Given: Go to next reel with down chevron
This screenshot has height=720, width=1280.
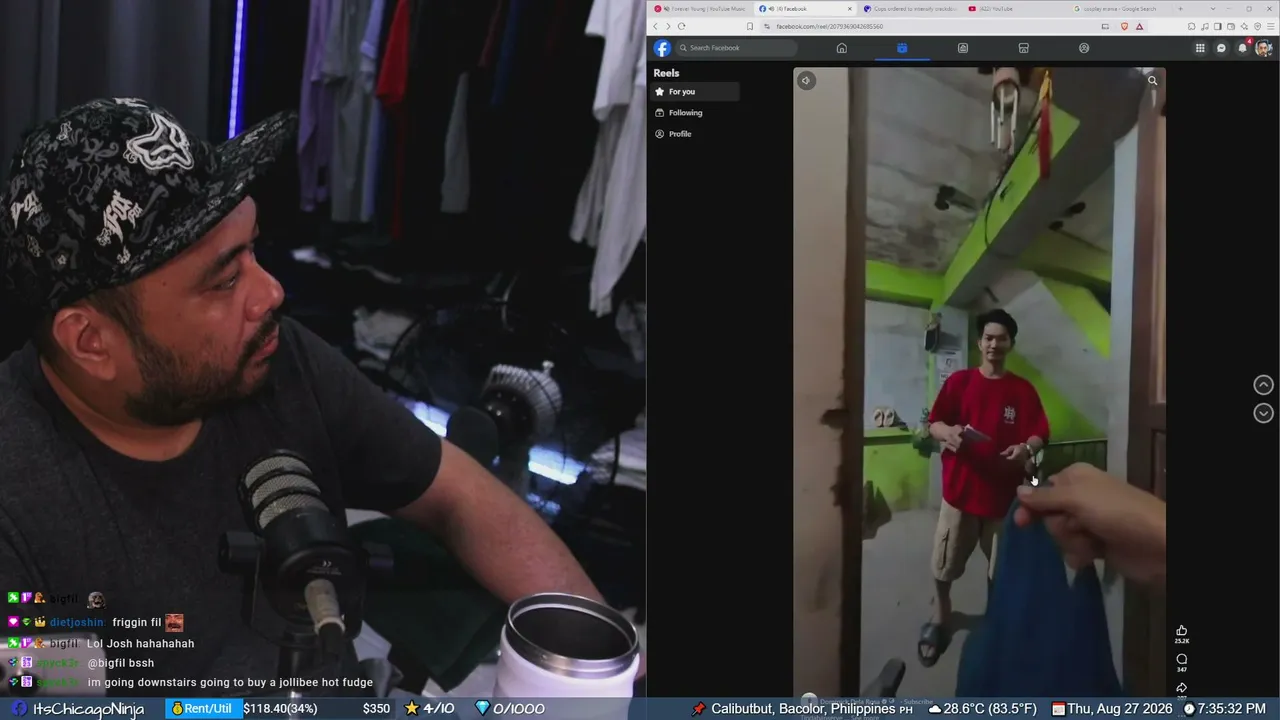Looking at the screenshot, I should point(1264,413).
